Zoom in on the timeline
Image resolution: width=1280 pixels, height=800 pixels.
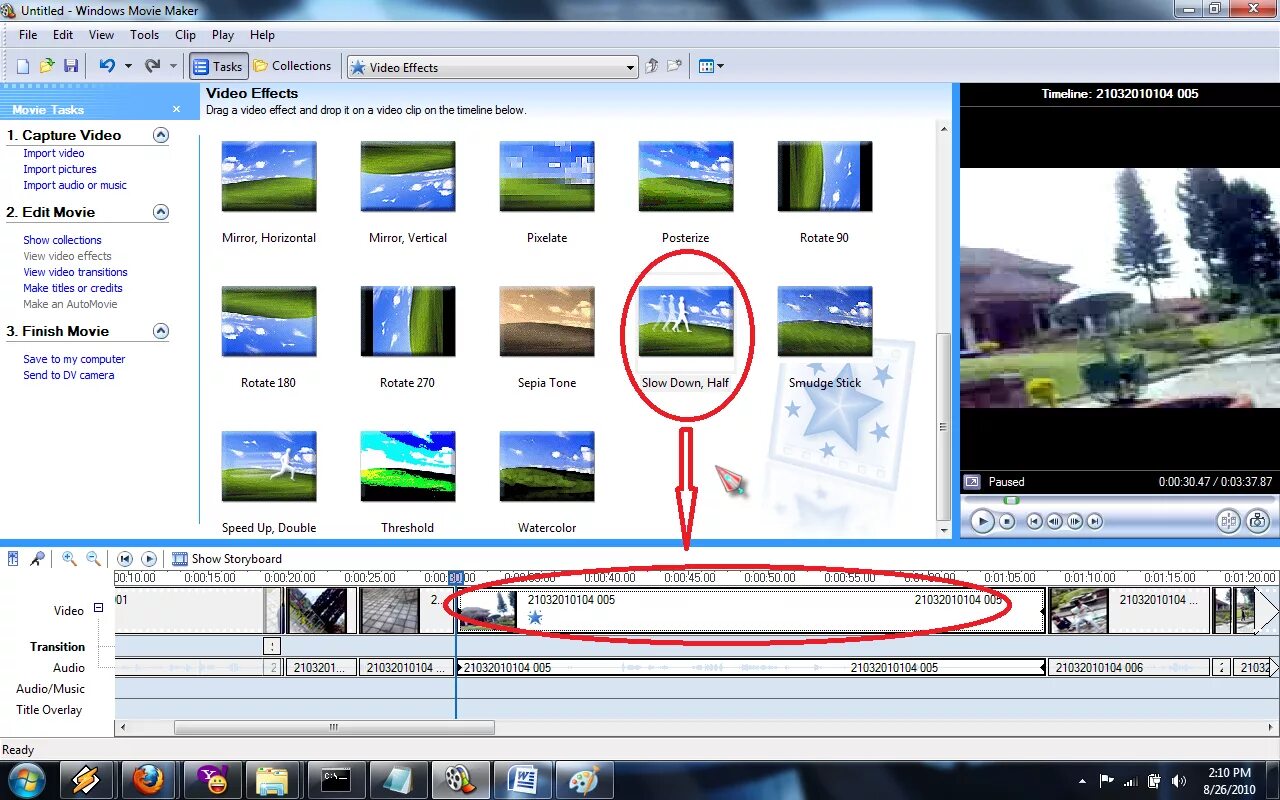coord(69,558)
